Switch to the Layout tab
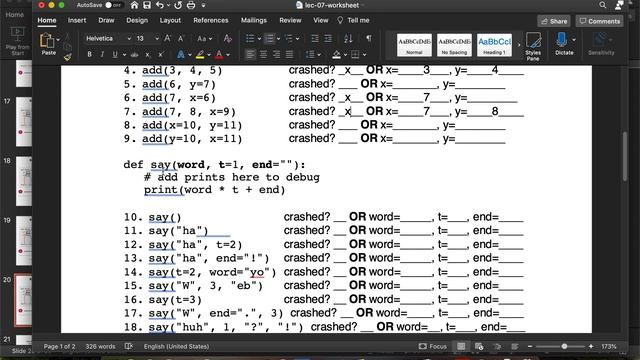 170,20
